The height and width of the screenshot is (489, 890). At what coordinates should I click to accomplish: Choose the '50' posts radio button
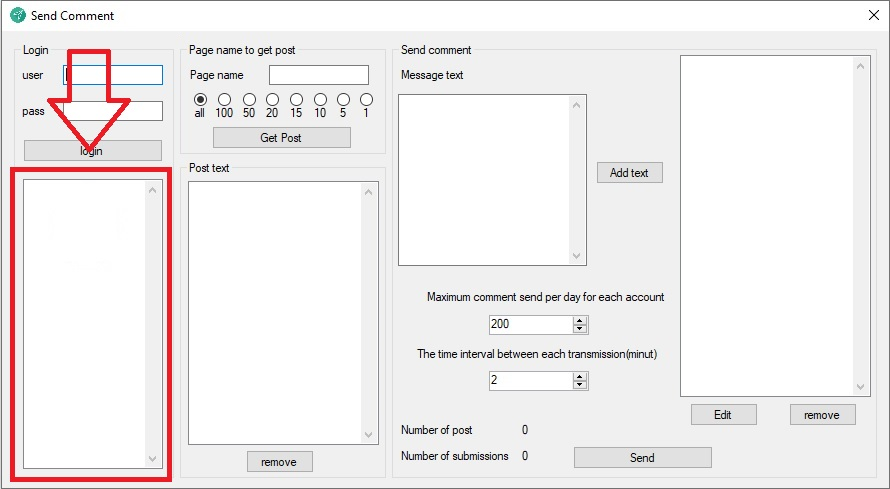[248, 99]
